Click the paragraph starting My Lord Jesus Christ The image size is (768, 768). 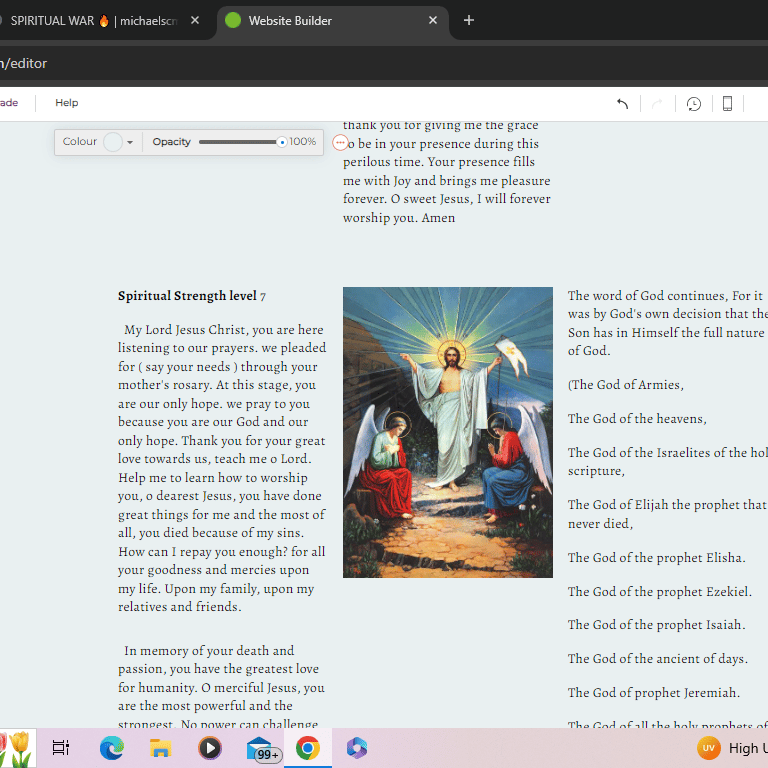pyautogui.click(x=222, y=468)
